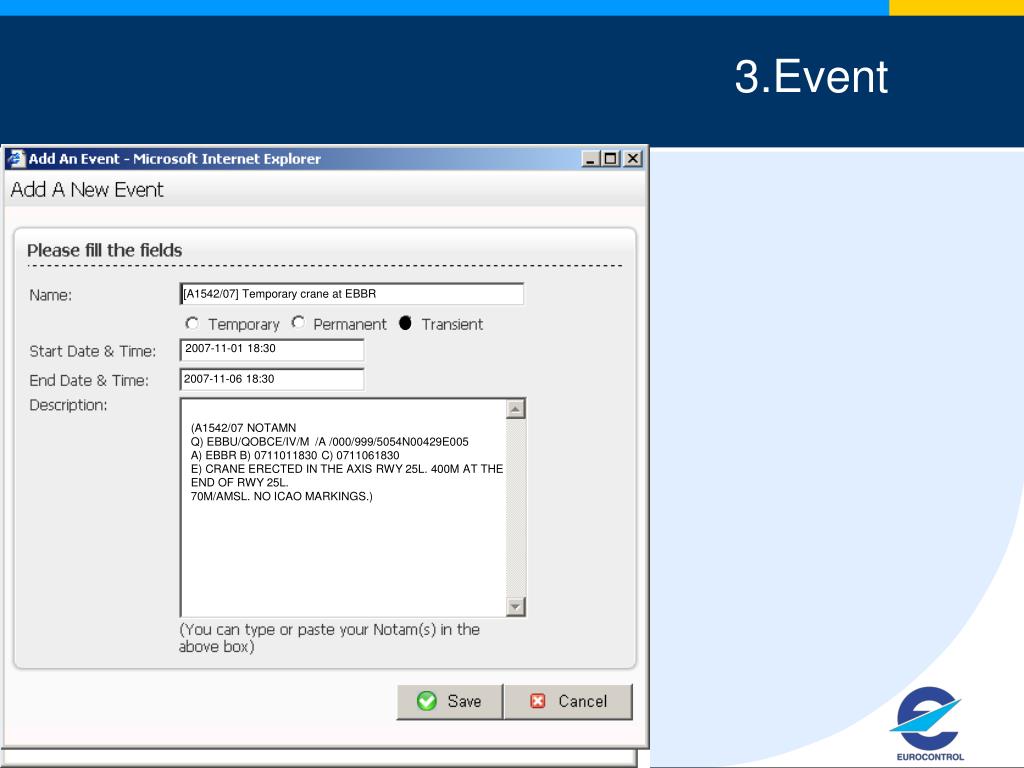Click the 'Q) EBBU/QOBCE/IV/M' line

pos(329,441)
